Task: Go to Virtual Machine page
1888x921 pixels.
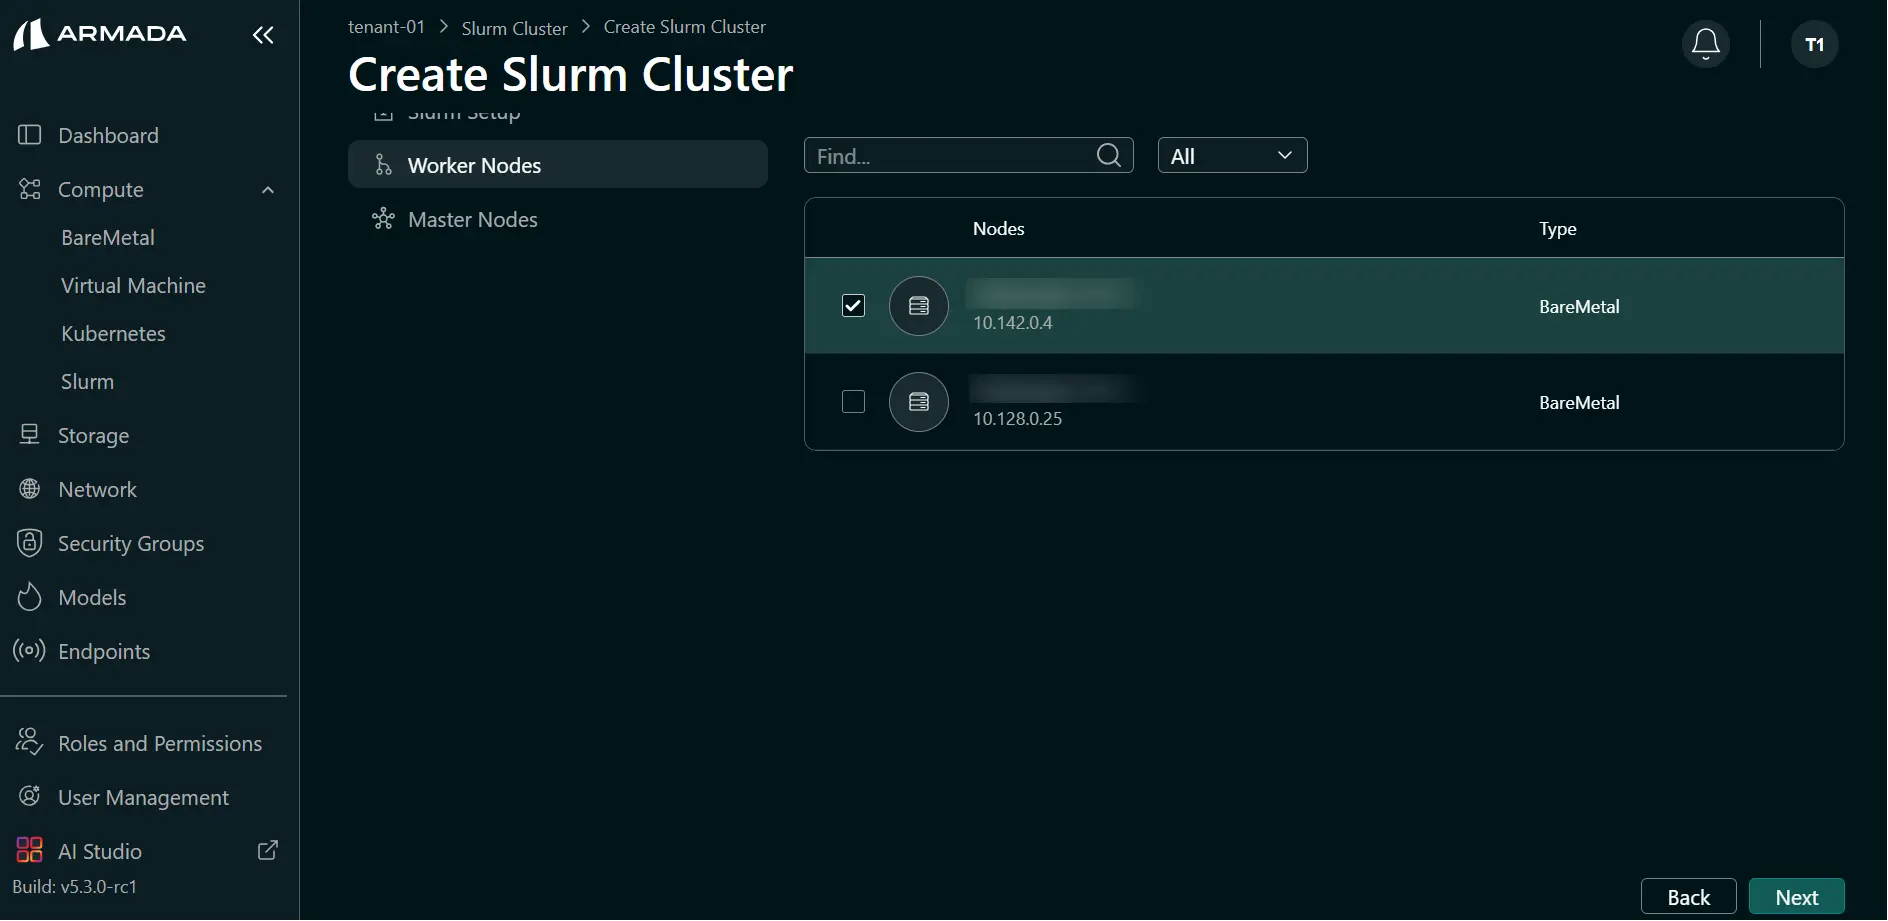Action: 133,286
